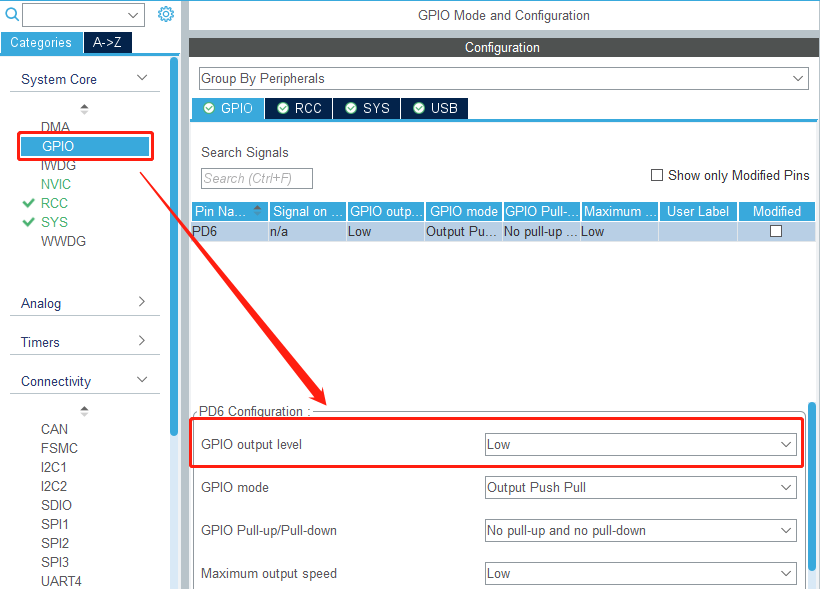Switch to the A->Z tab

click(107, 42)
